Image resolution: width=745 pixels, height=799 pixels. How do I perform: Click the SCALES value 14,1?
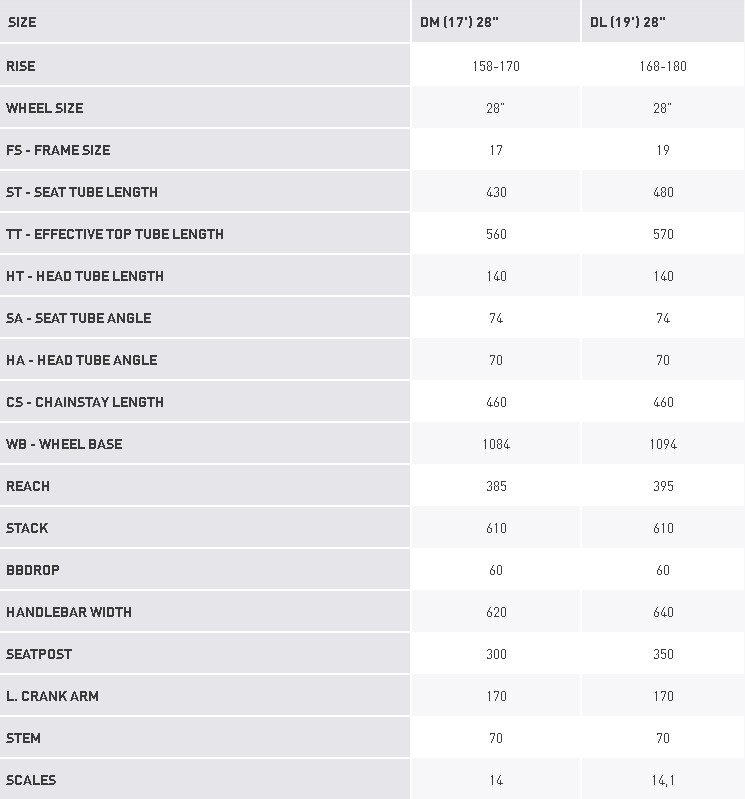663,780
